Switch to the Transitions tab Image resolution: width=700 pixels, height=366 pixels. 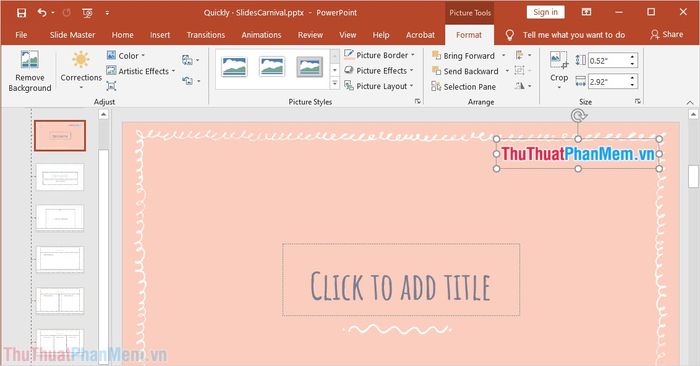[205, 35]
